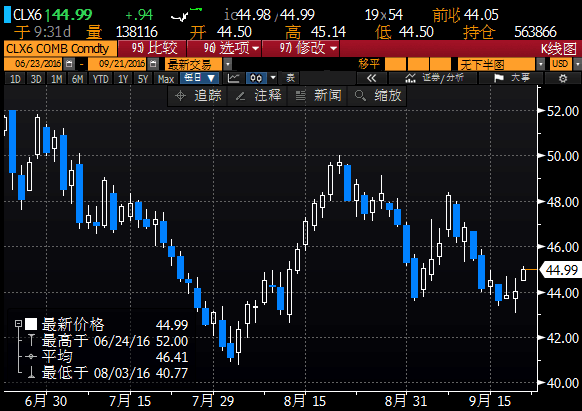
Task: Open the 最新交易 field dropdown arrow
Action: [x=228, y=64]
